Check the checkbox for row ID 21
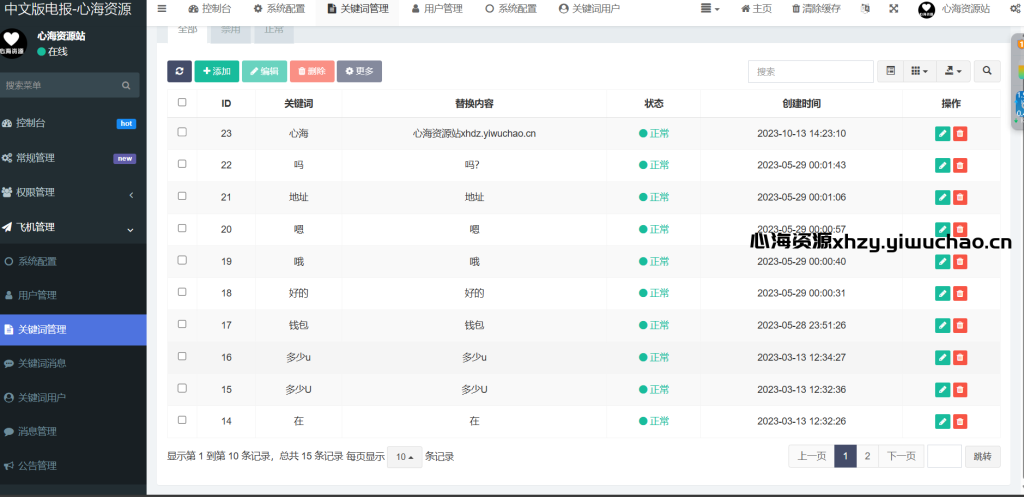Screen dimensions: 1024x497 point(182,196)
